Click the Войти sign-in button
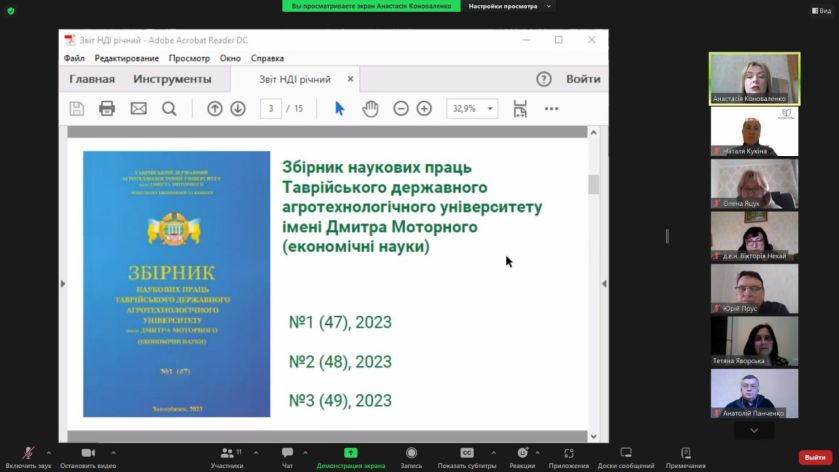The height and width of the screenshot is (472, 839). click(x=583, y=79)
